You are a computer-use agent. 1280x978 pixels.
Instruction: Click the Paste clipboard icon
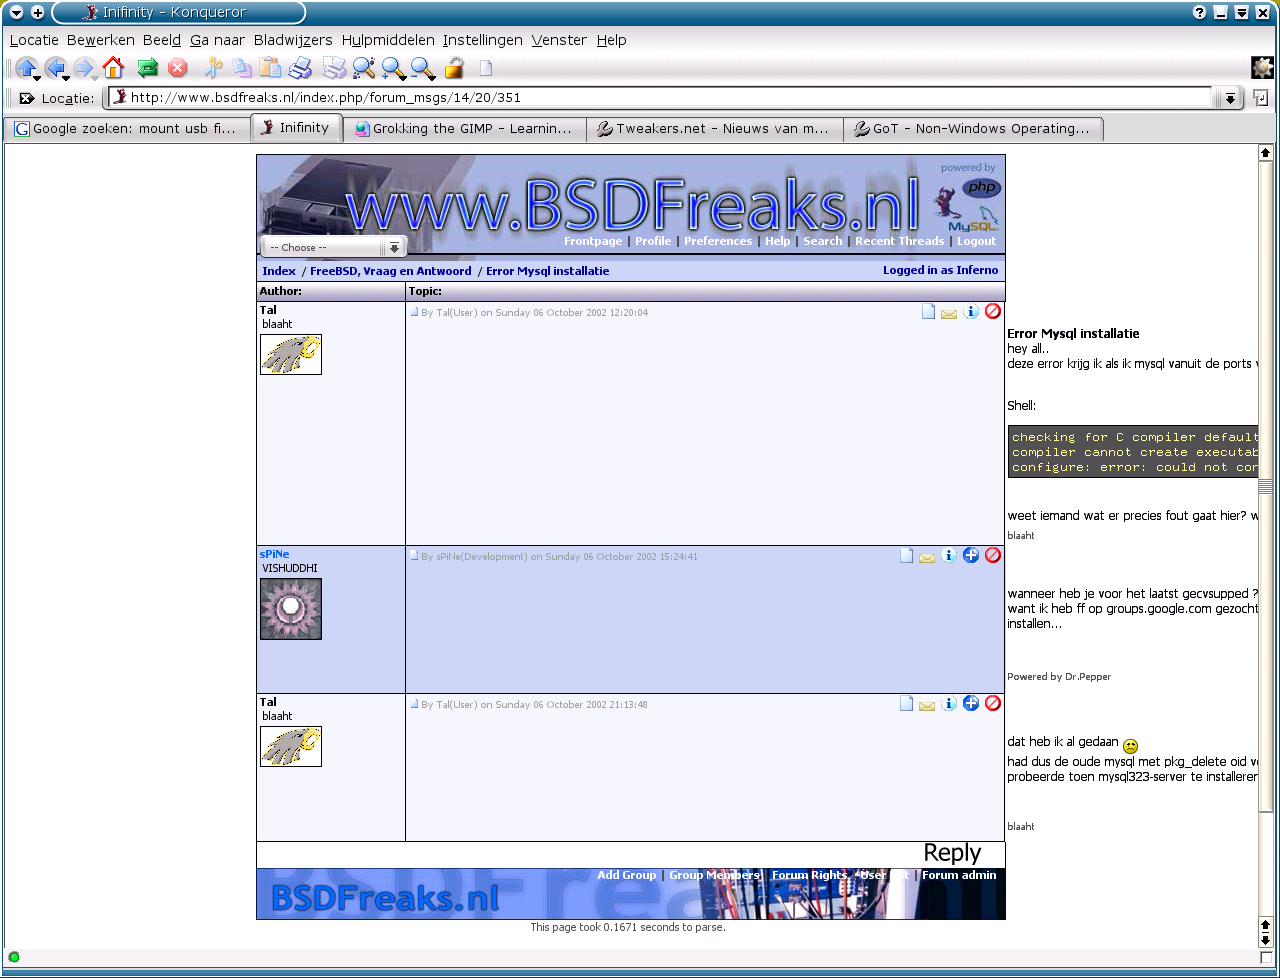coord(270,68)
